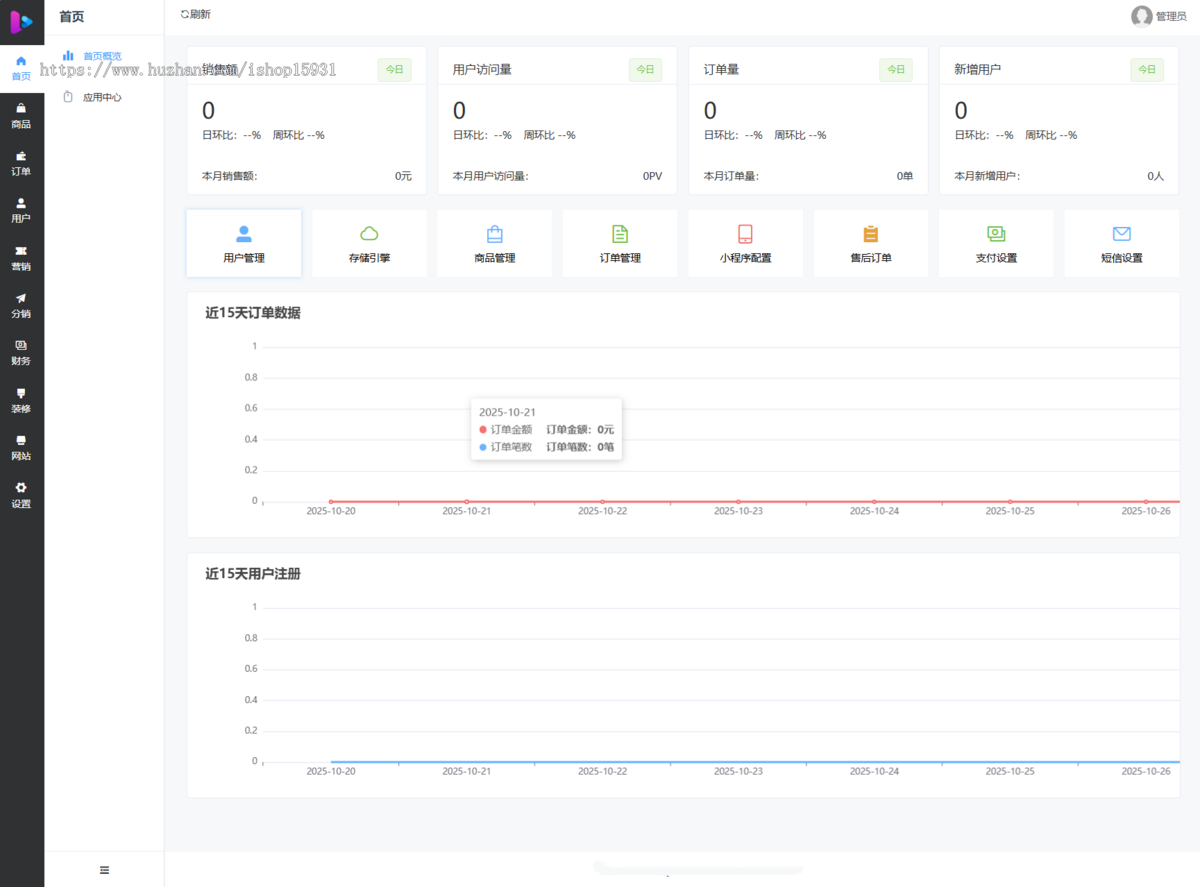Click the 售后订单 clipboard icon

click(871, 234)
